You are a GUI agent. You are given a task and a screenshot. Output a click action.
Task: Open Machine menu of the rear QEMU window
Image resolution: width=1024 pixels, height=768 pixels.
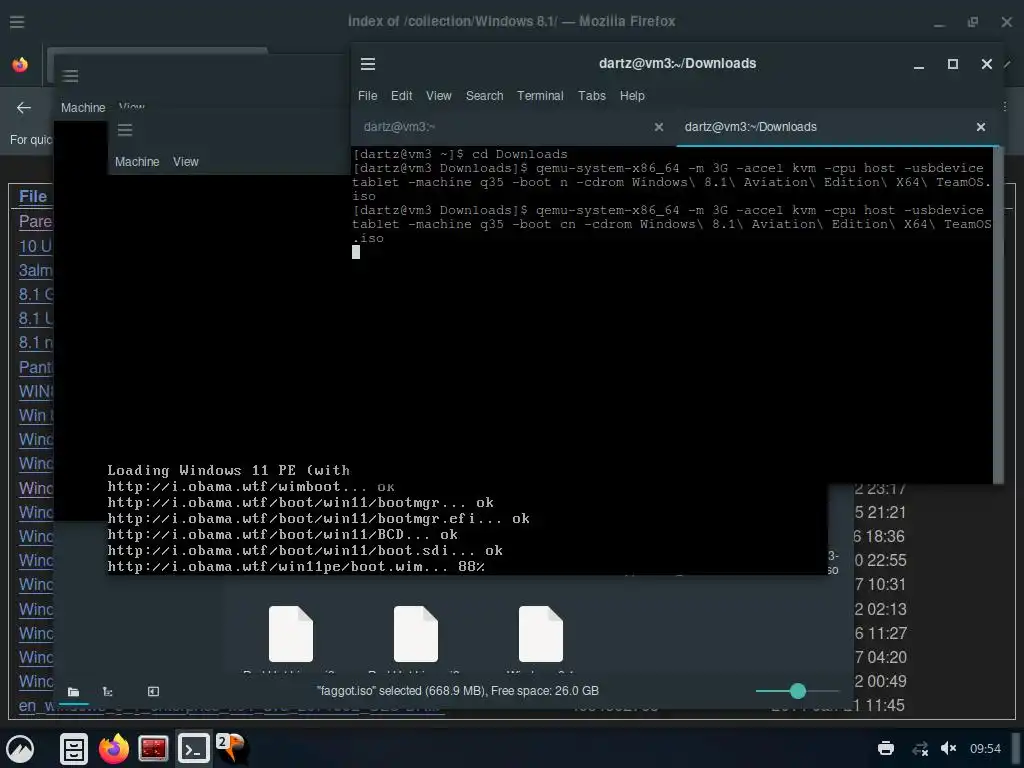(83, 108)
